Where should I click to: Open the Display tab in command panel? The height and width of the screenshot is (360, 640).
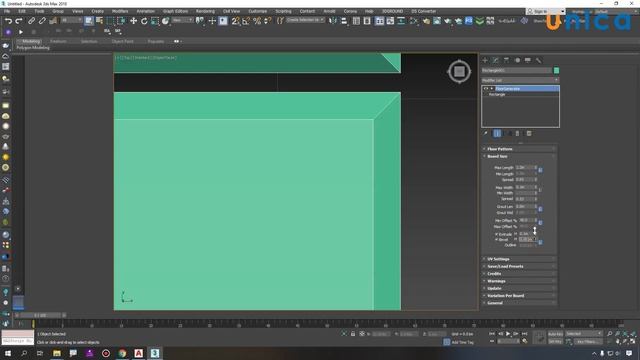[528, 60]
